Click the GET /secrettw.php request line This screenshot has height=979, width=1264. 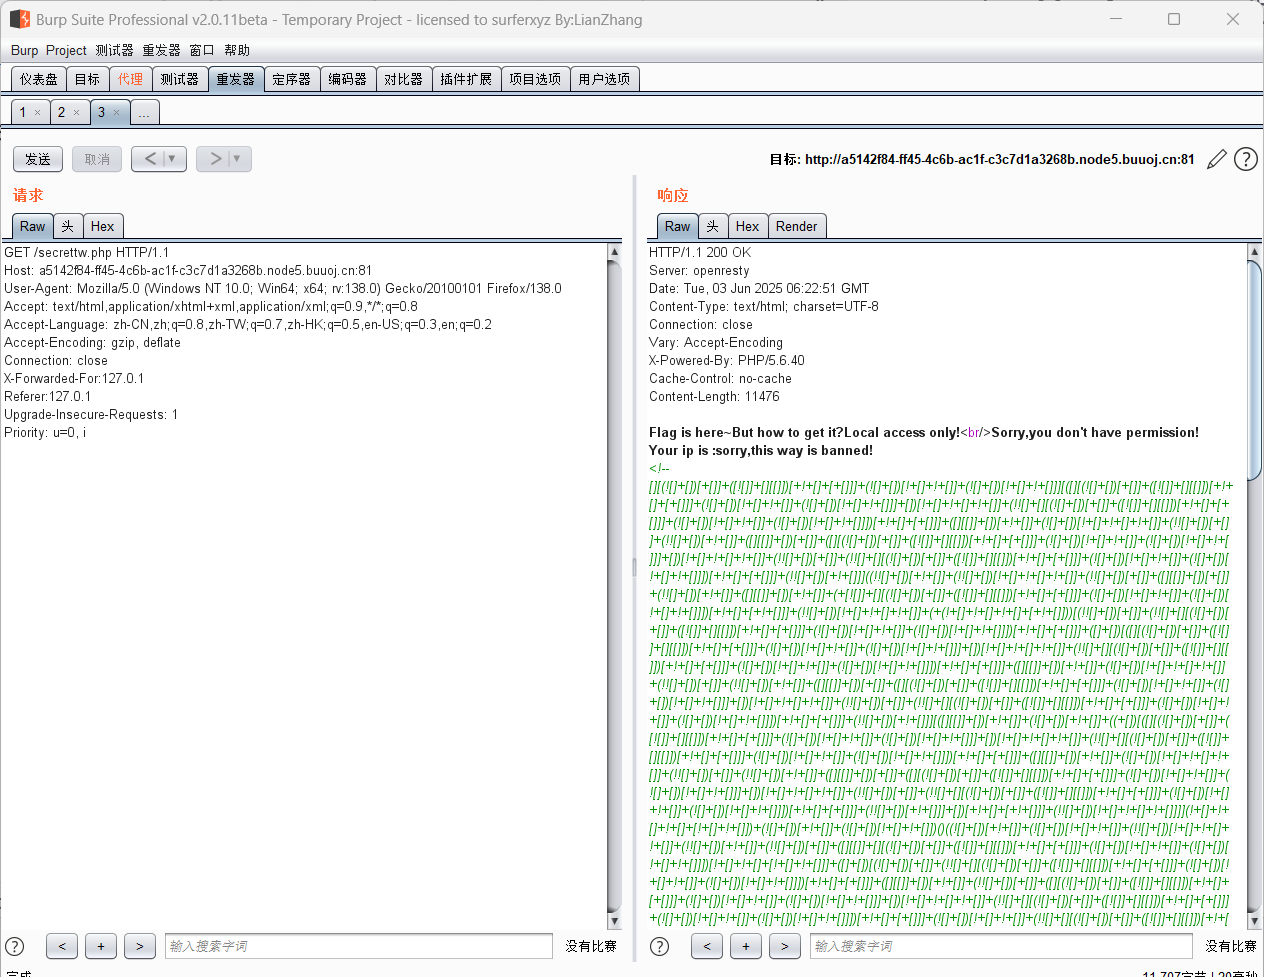pyautogui.click(x=86, y=253)
